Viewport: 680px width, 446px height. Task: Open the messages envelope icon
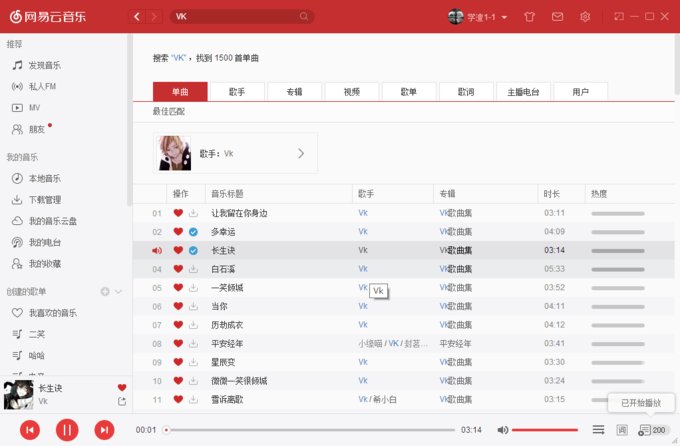click(x=557, y=16)
